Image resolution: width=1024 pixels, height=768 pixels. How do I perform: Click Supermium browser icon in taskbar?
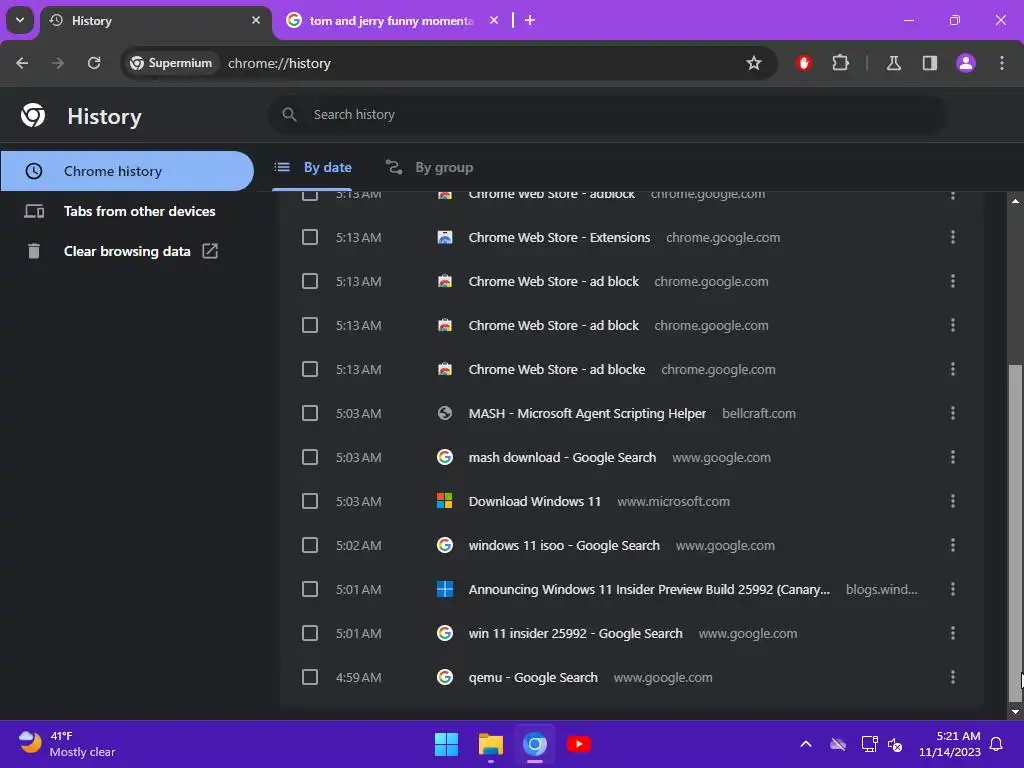tap(534, 744)
